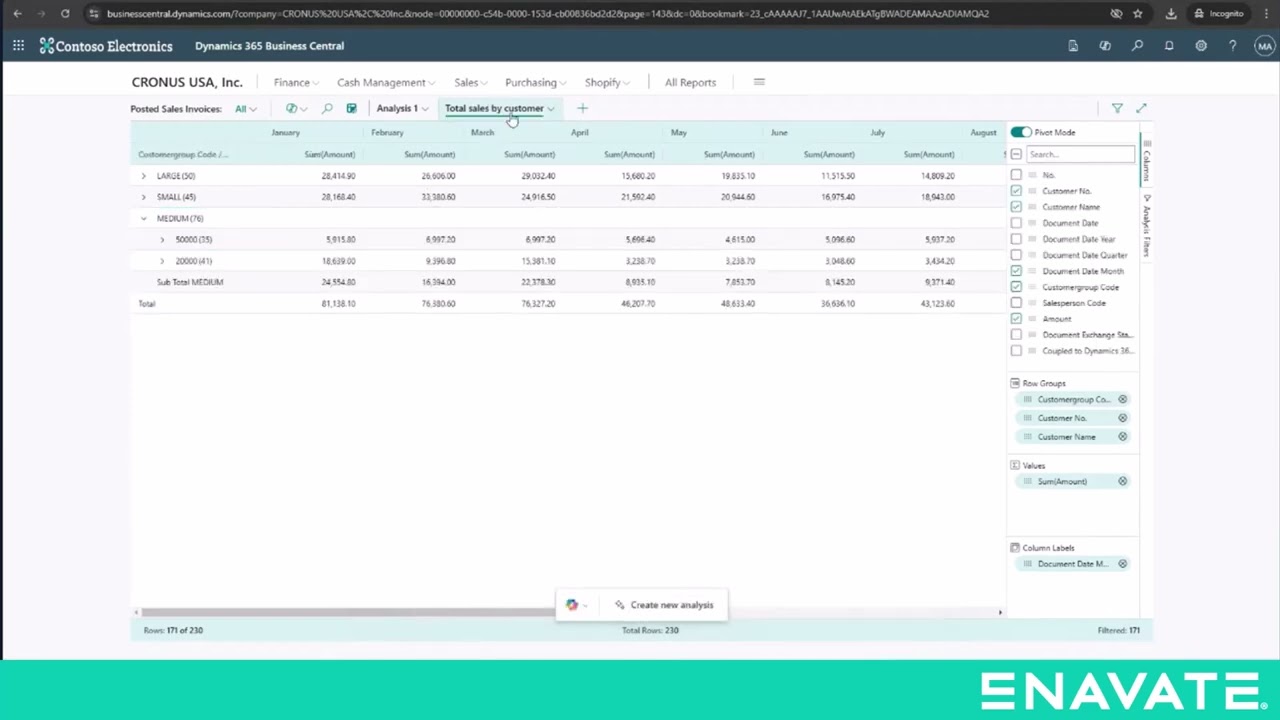Viewport: 1280px width, 720px height.
Task: Open Copilot icon next to Create new analysis
Action: [572, 605]
